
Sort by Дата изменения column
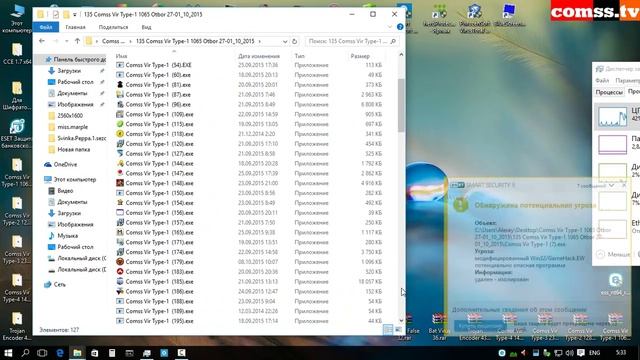coord(259,56)
